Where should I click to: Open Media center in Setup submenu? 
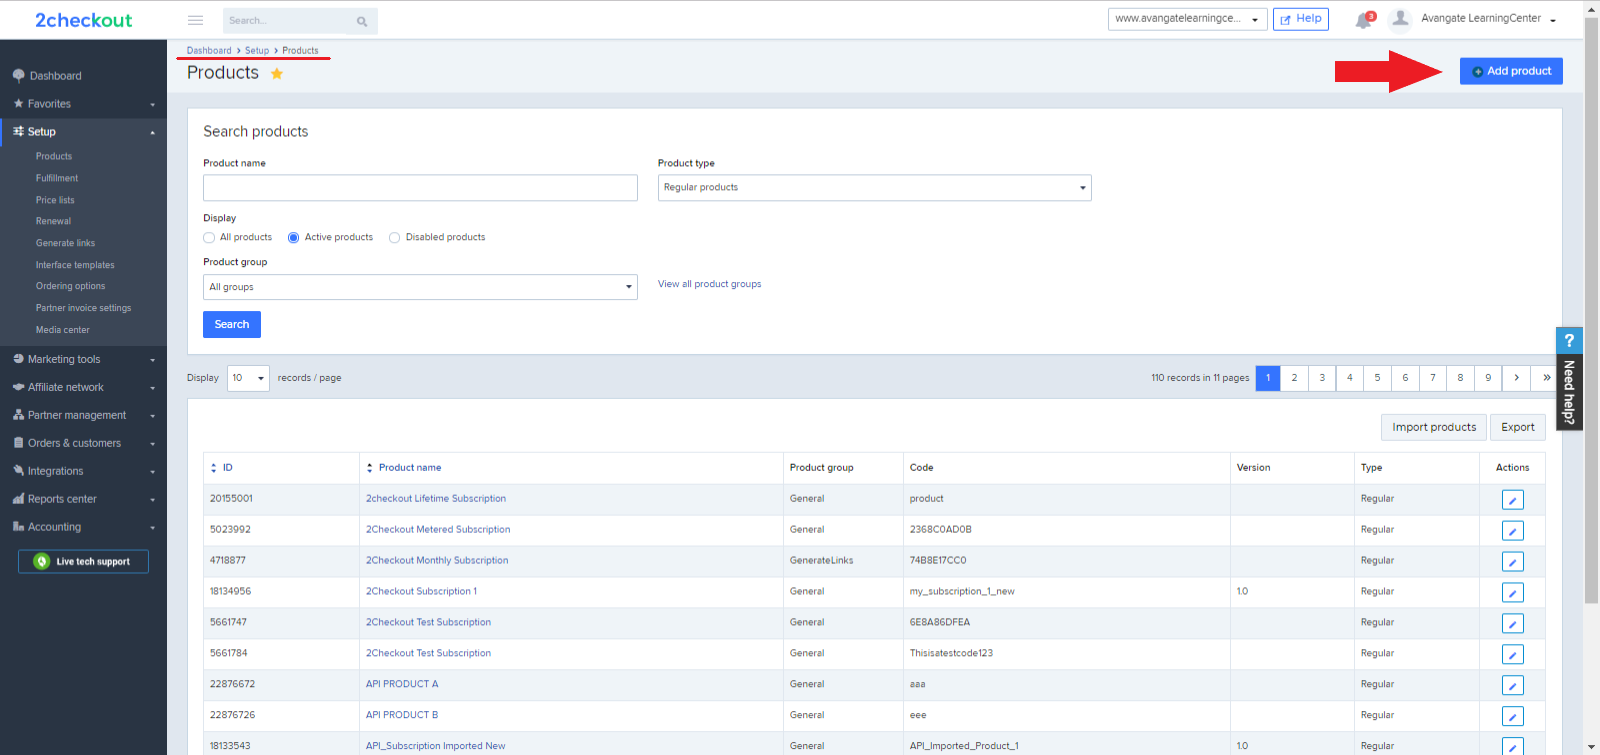point(62,330)
